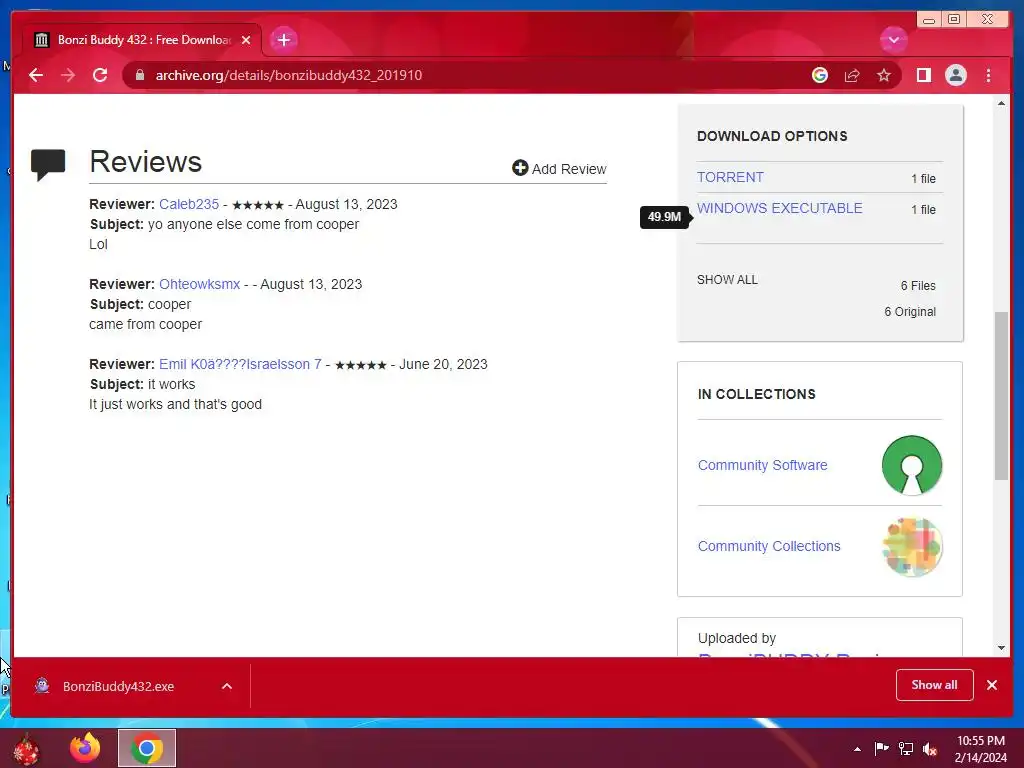Screen dimensions: 1024x768
Task: Close the downloads bar
Action: pyautogui.click(x=992, y=685)
